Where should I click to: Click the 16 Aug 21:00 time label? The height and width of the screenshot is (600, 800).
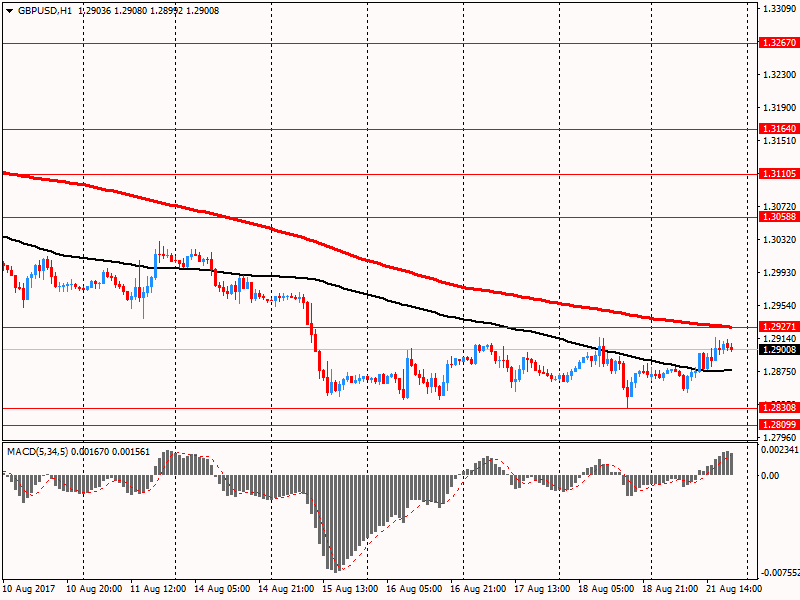click(478, 589)
